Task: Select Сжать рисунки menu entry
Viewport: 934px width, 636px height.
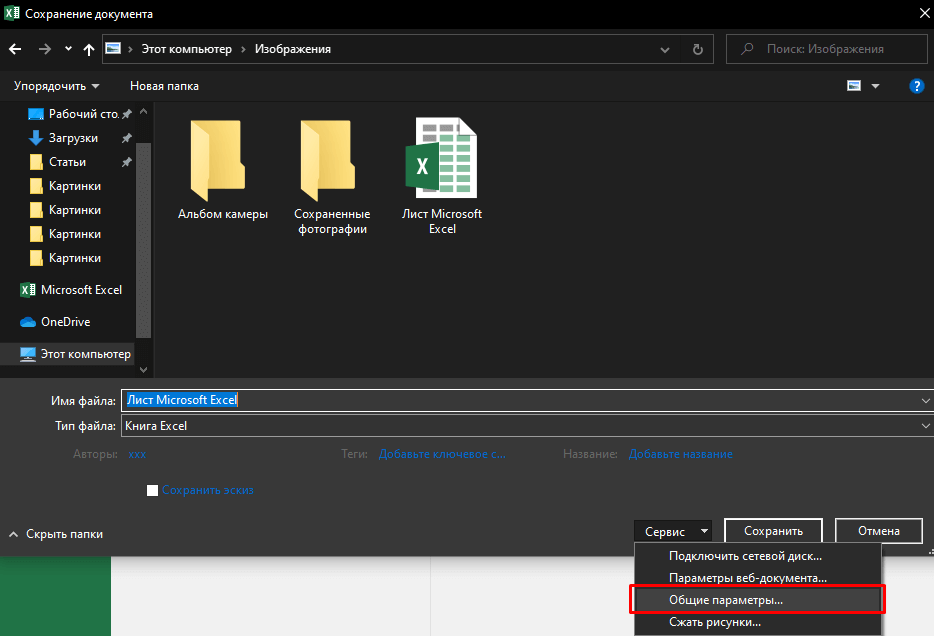Action: (714, 622)
